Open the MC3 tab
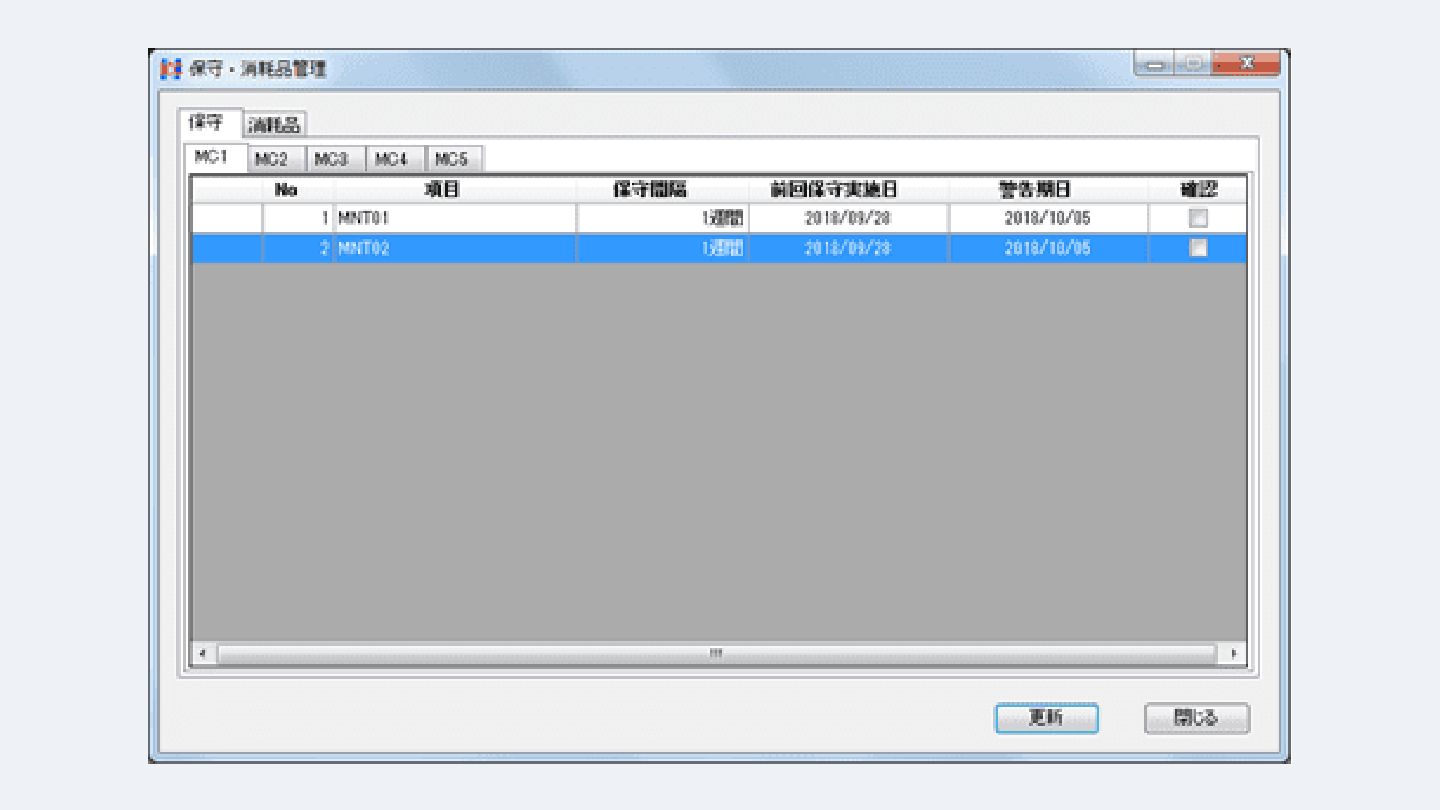 [333, 159]
